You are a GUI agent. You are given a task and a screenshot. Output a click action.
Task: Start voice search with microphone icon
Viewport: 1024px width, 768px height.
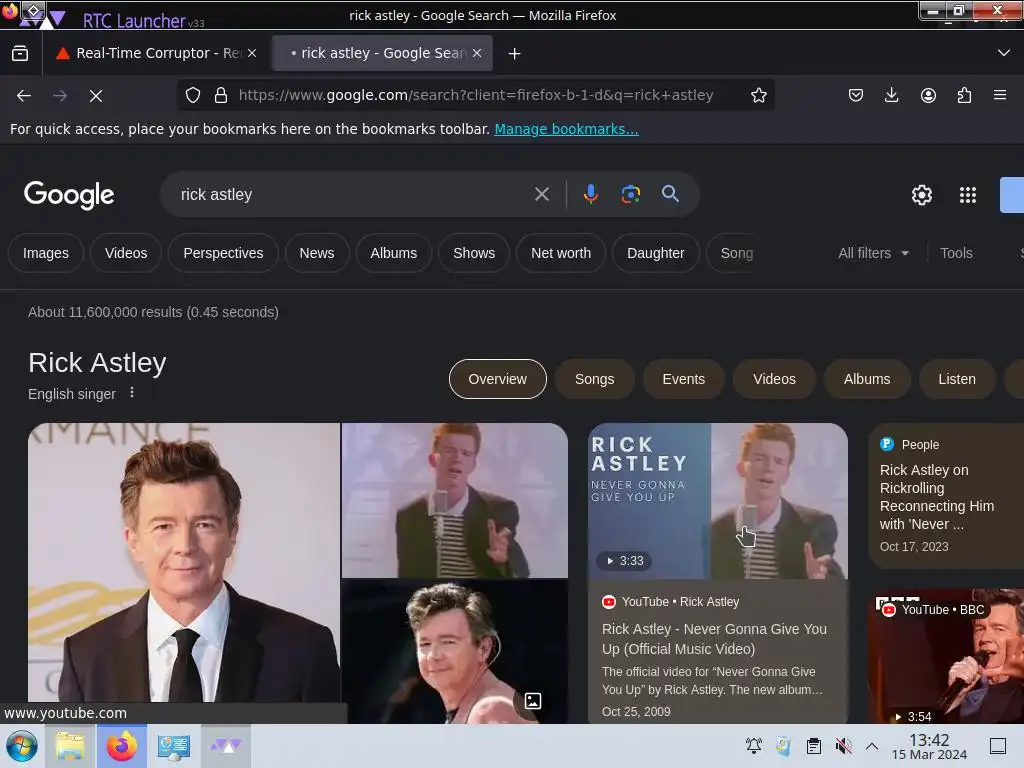590,194
